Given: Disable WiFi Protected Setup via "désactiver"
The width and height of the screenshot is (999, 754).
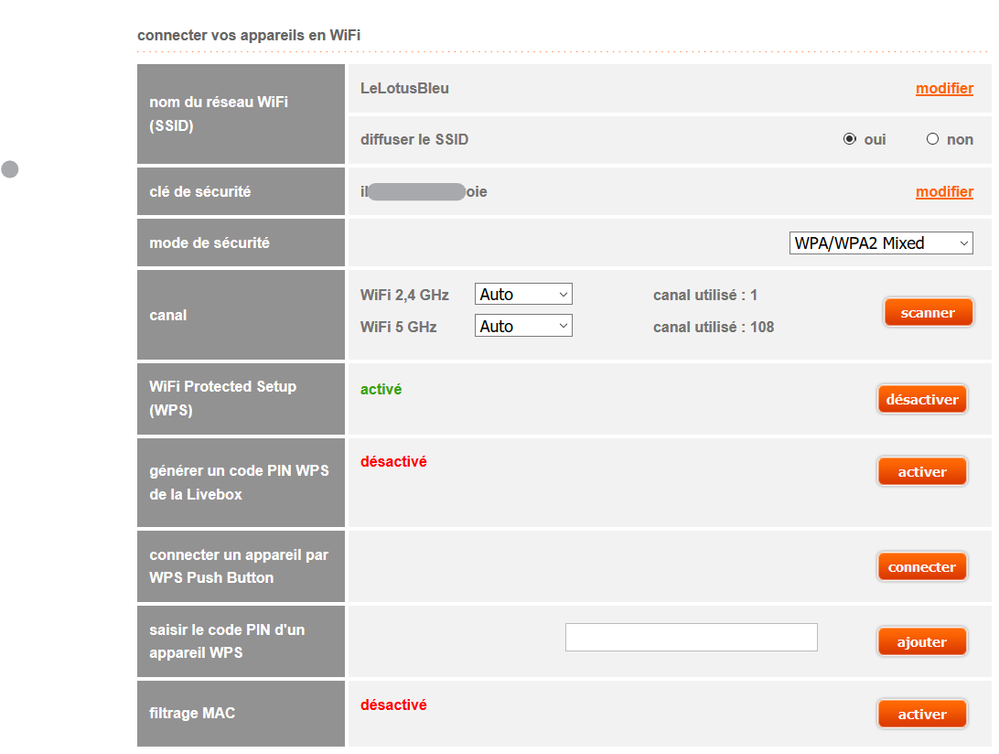Looking at the screenshot, I should 921,398.
